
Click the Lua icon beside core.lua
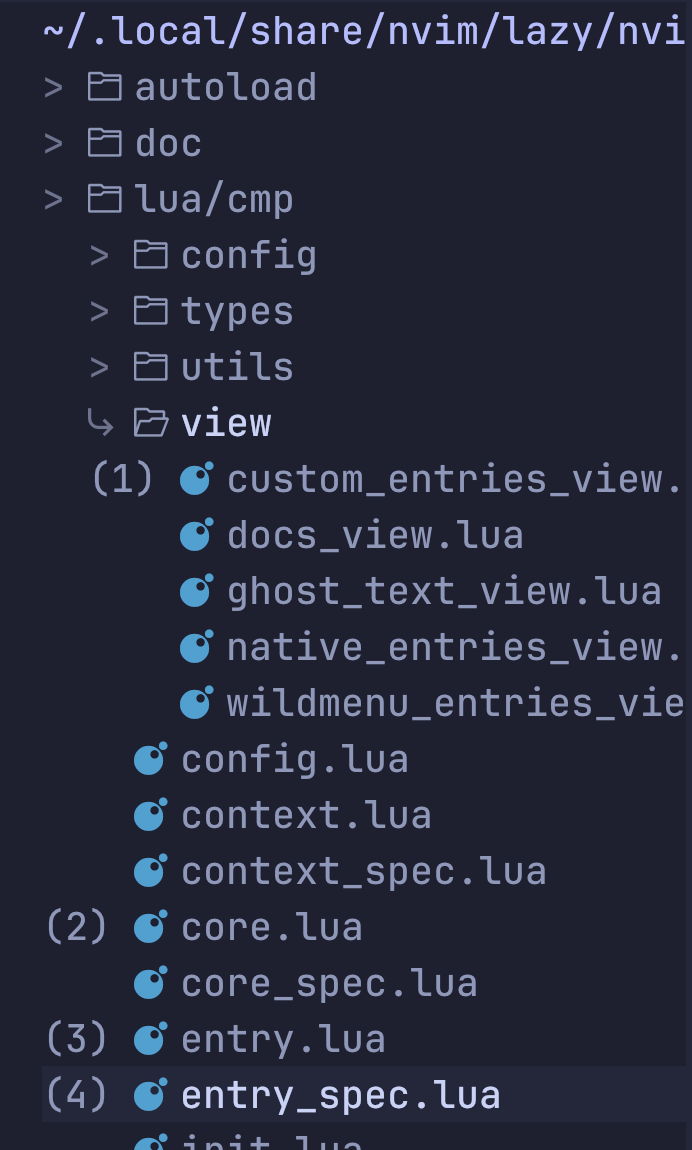[x=150, y=927]
